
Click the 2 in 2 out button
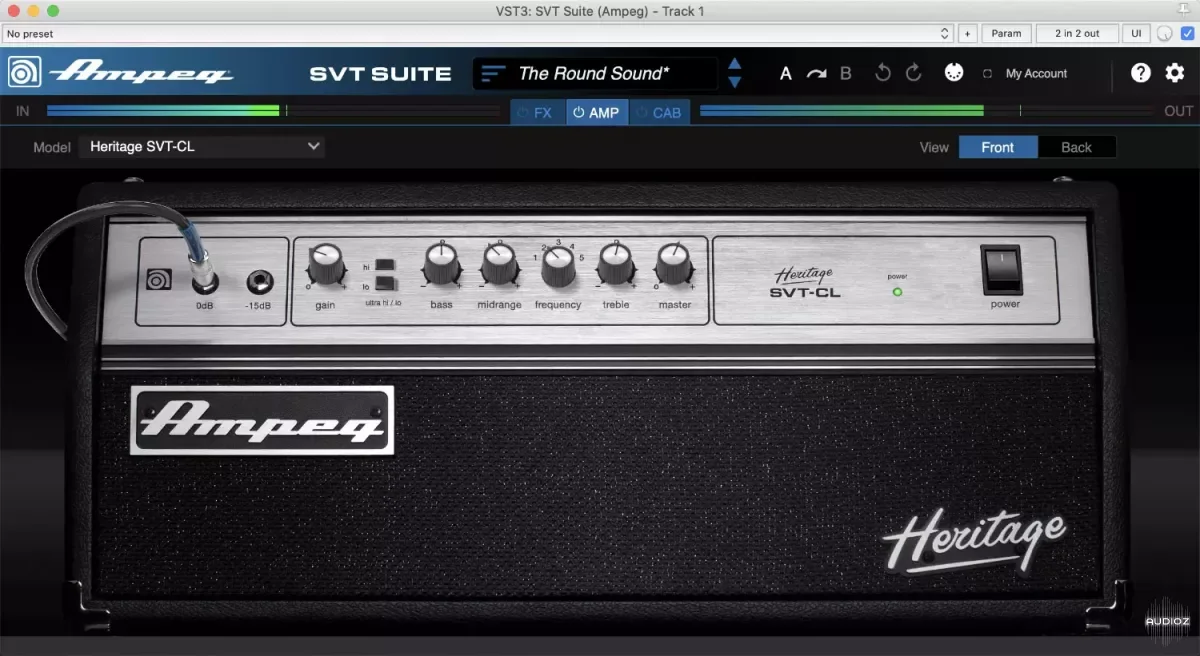1077,33
